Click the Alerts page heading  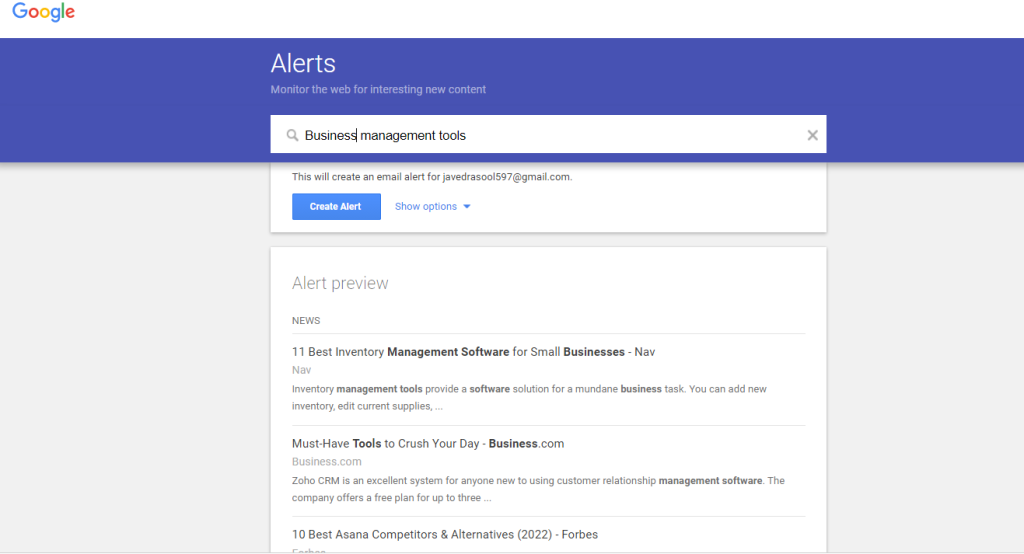click(303, 63)
